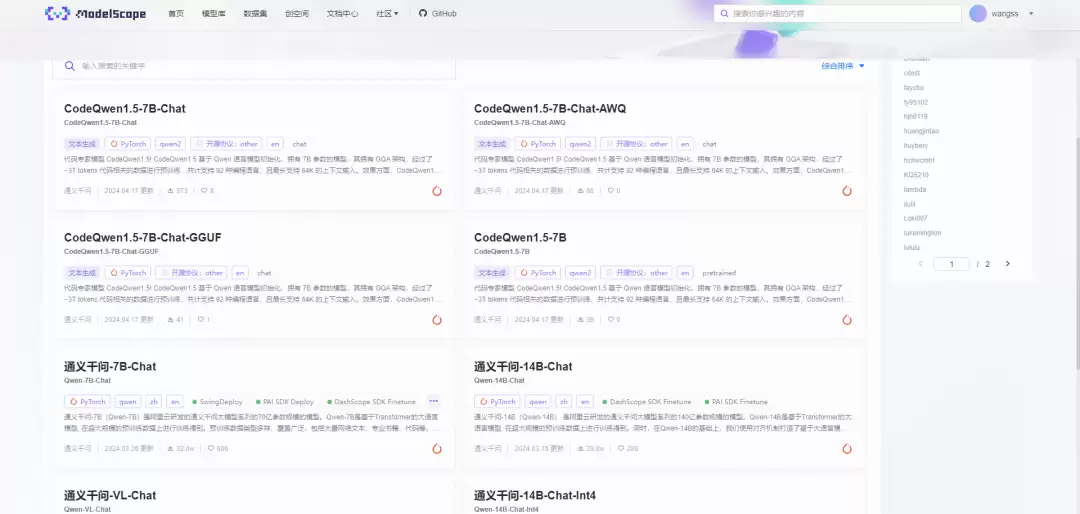The width and height of the screenshot is (1080, 514).
Task: Select user Loki007 in the sidebar list
Action: click(915, 218)
